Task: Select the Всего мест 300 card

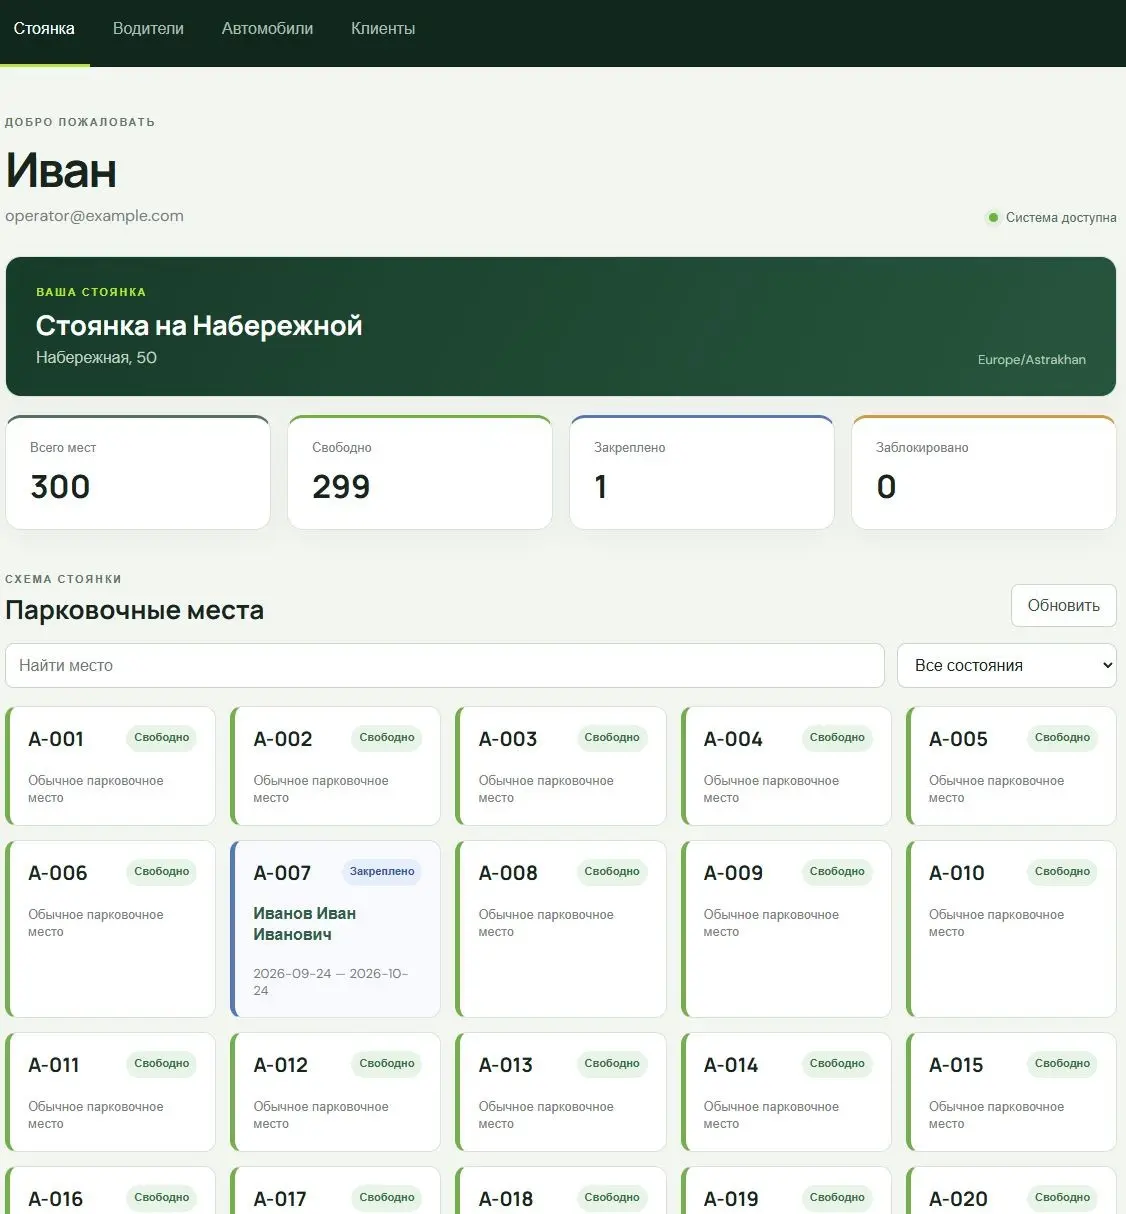Action: [138, 472]
